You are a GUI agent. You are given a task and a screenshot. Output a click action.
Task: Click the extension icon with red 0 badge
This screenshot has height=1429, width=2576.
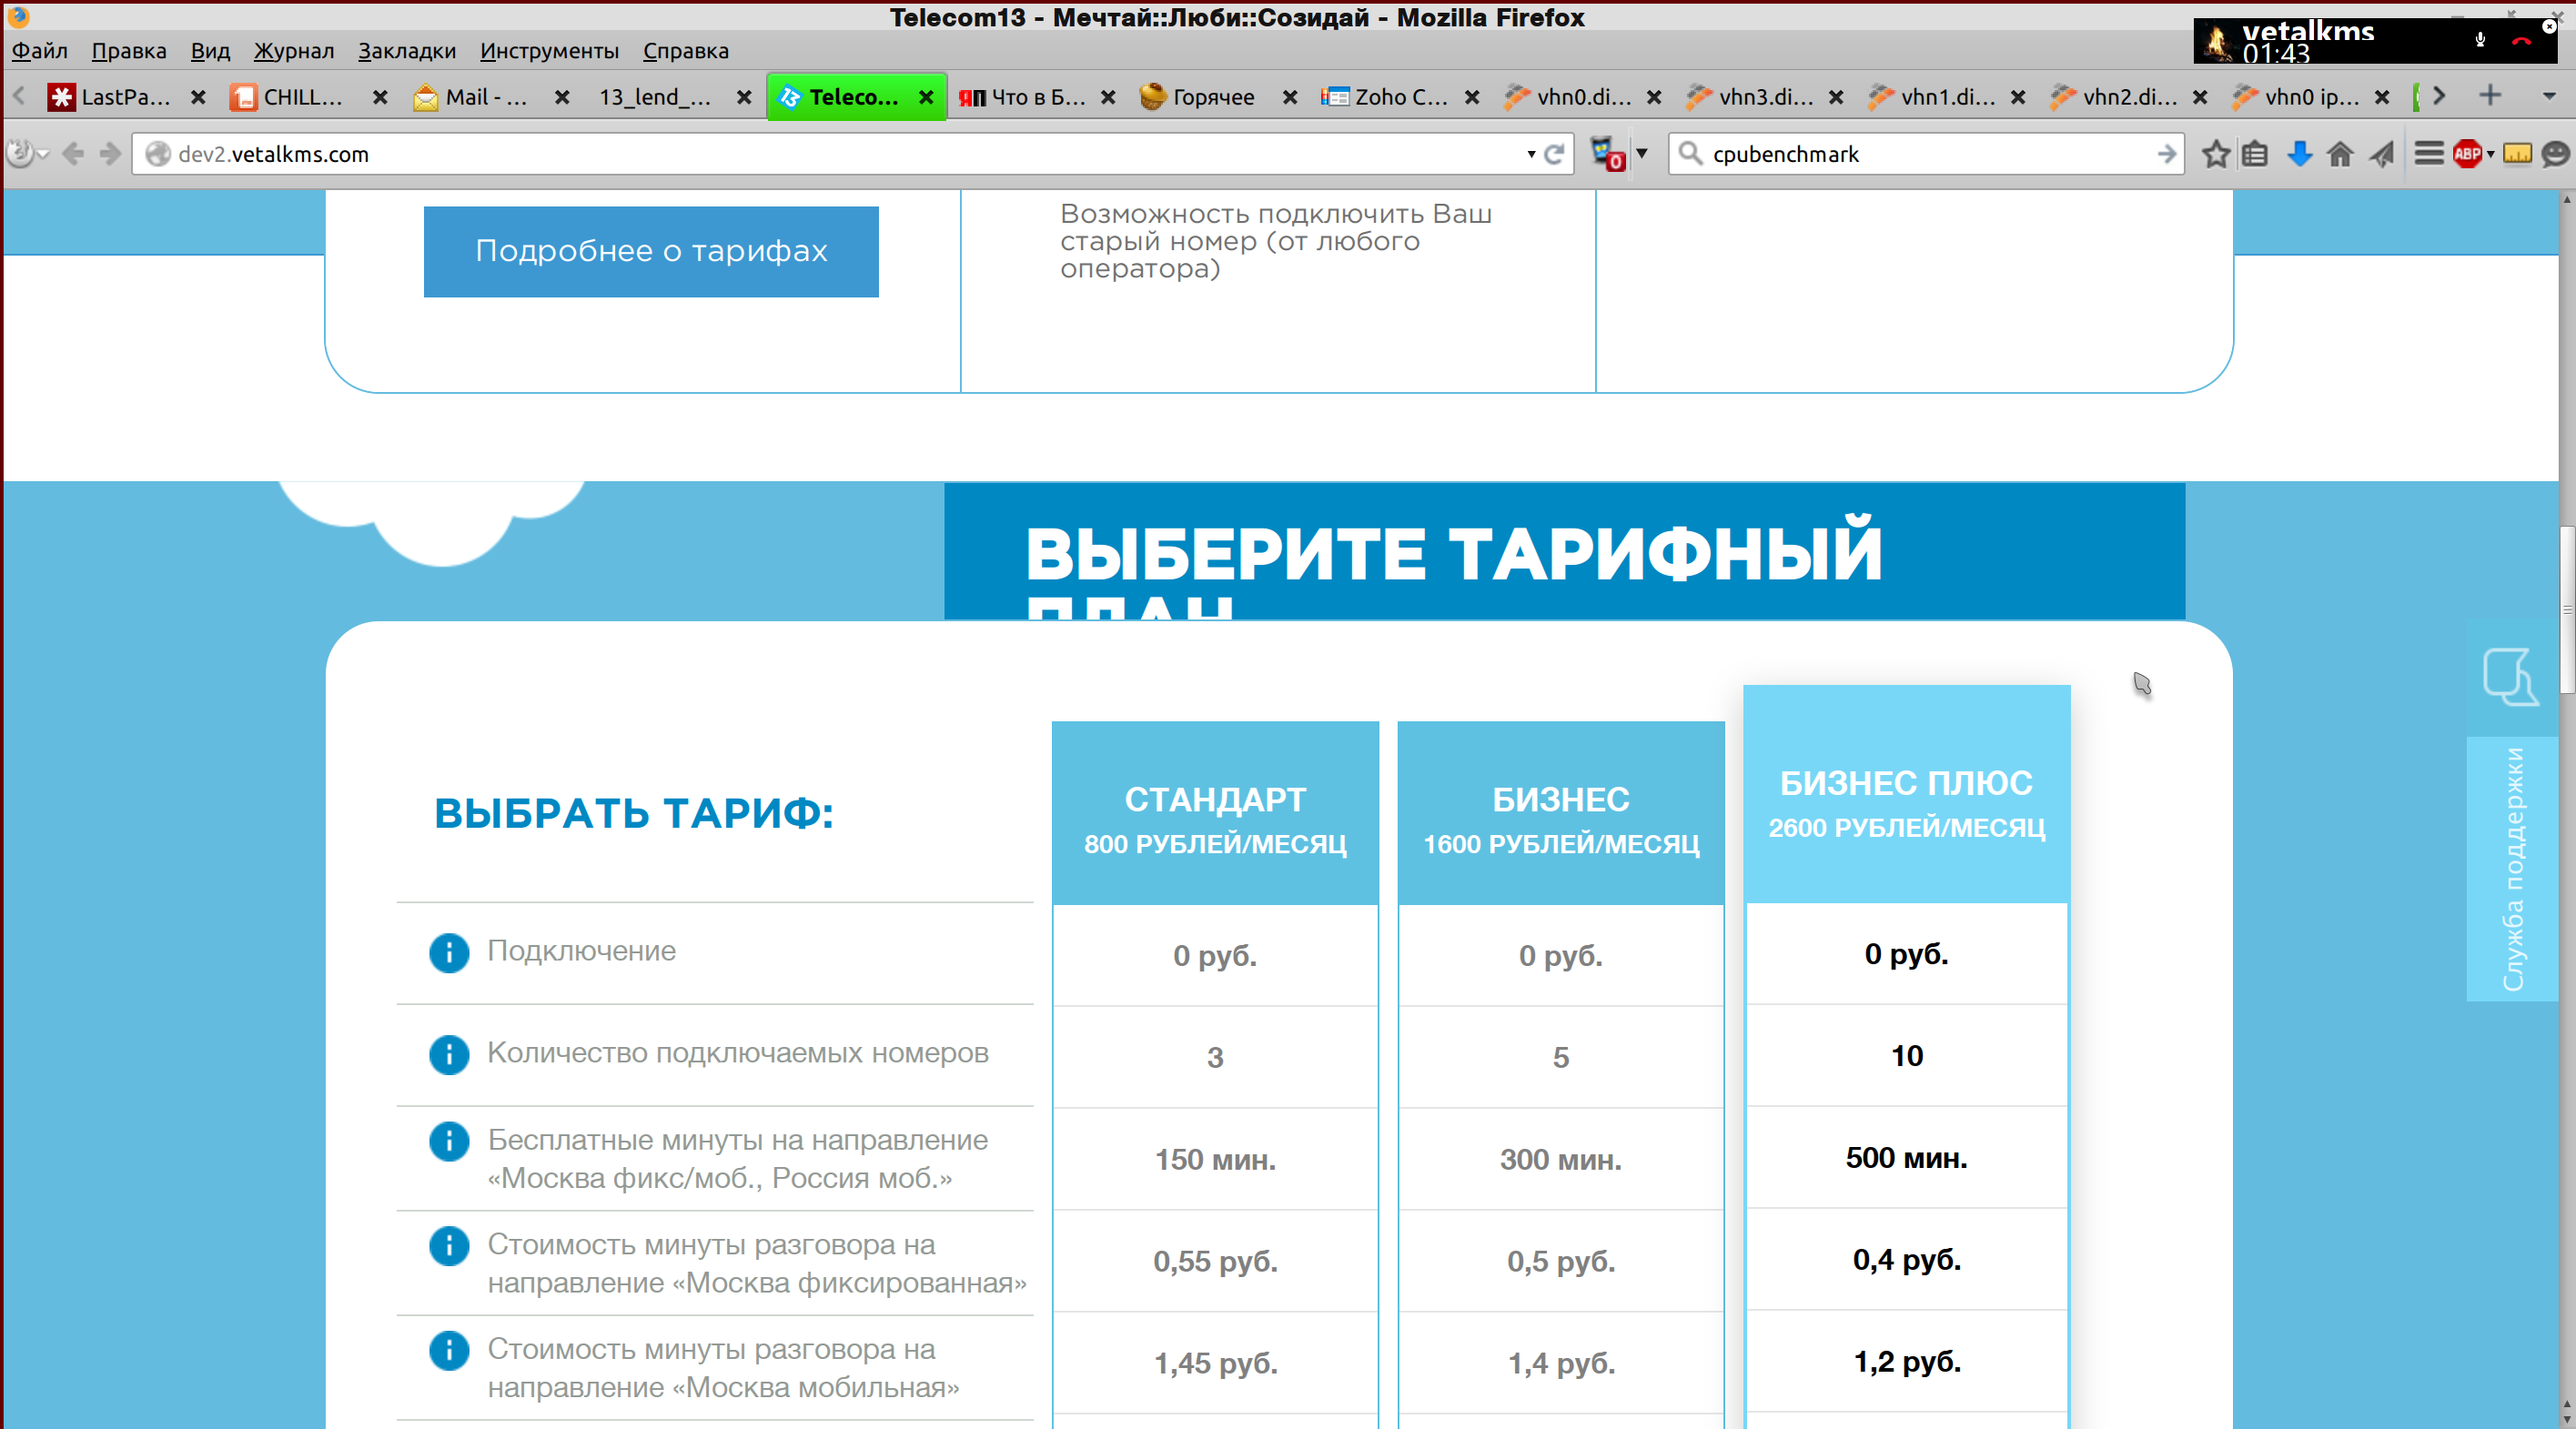tap(1607, 154)
